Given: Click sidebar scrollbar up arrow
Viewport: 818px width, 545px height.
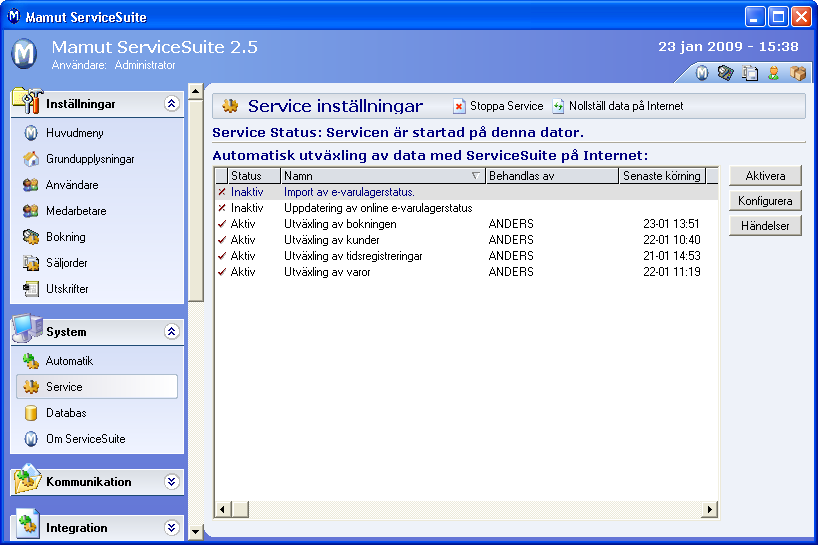Looking at the screenshot, I should (196, 91).
